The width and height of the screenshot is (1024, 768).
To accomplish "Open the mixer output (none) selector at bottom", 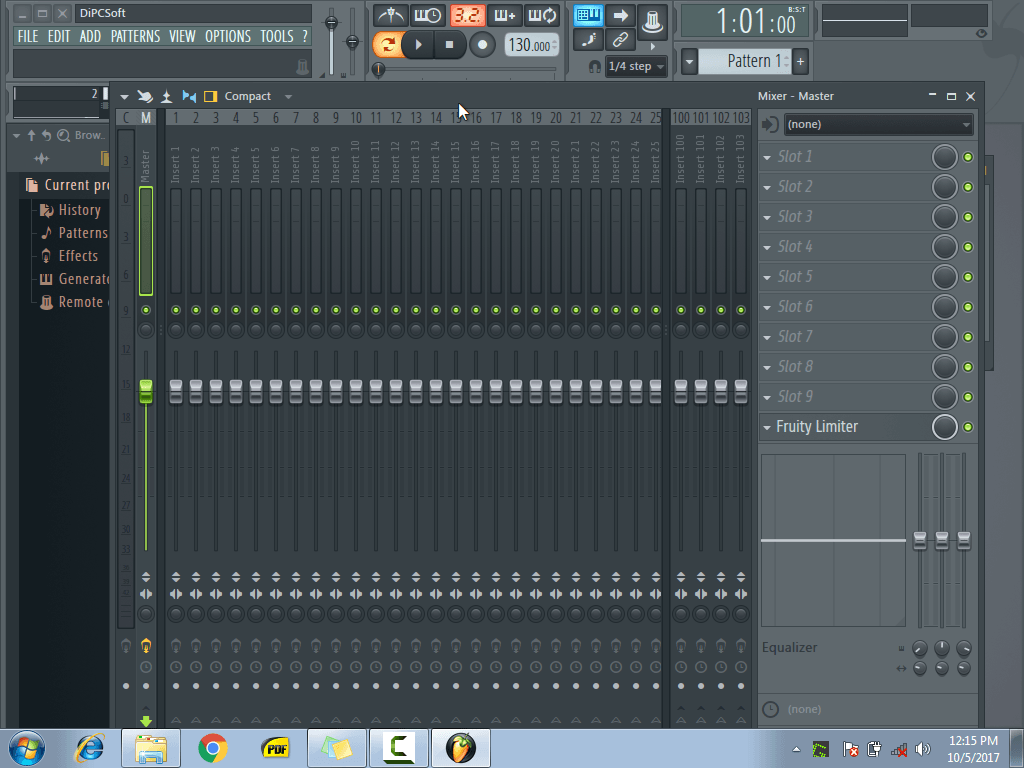I will [867, 709].
